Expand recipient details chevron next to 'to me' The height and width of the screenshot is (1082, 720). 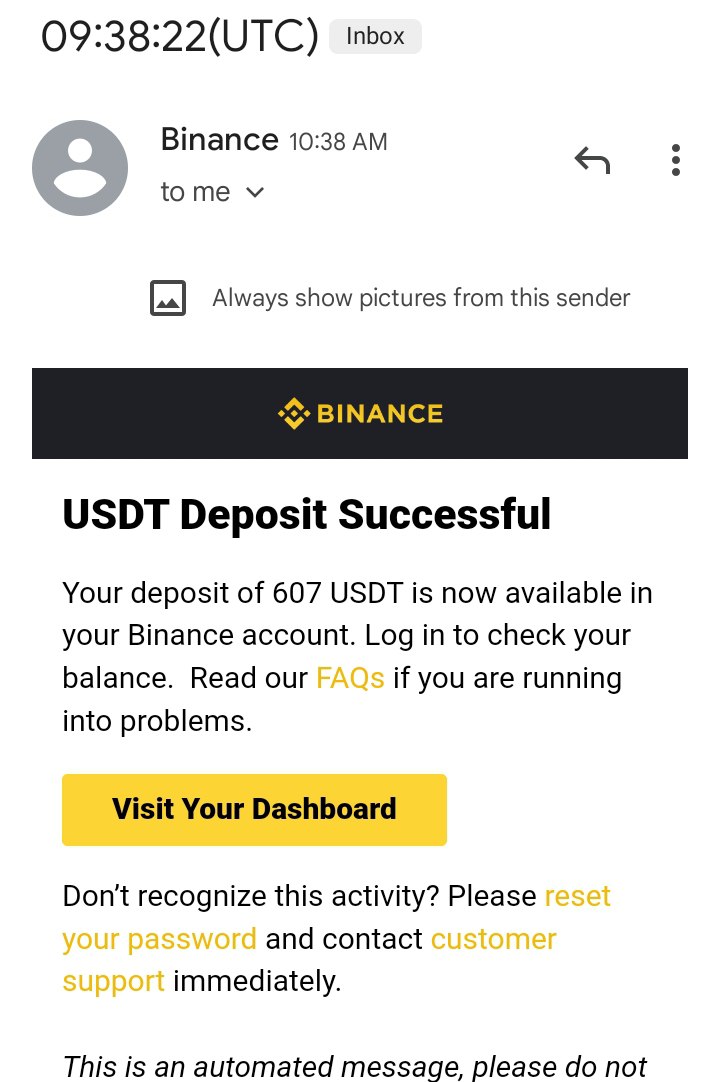pos(255,192)
